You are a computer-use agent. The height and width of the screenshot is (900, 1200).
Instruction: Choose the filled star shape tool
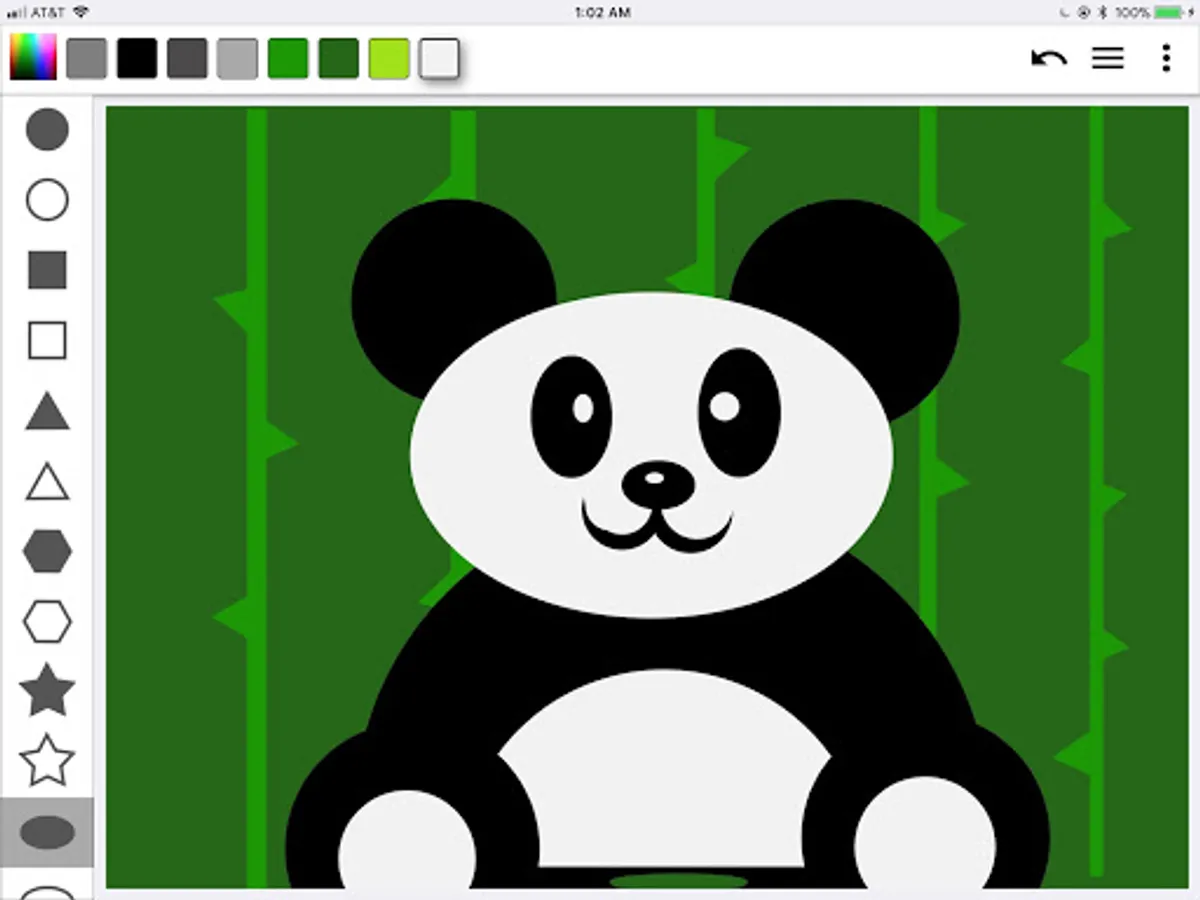click(x=47, y=691)
